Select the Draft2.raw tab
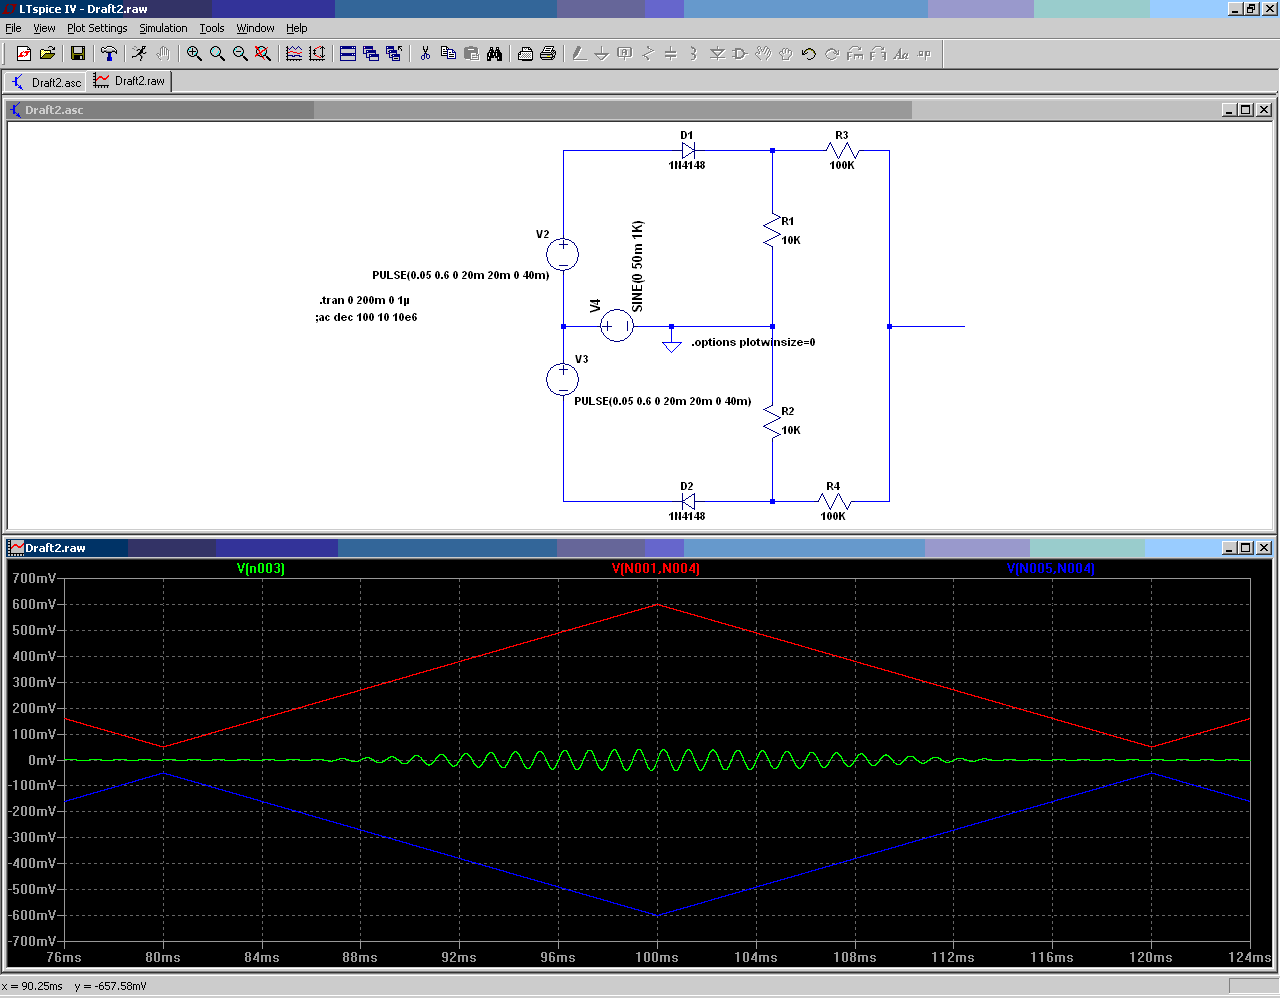 coord(130,81)
